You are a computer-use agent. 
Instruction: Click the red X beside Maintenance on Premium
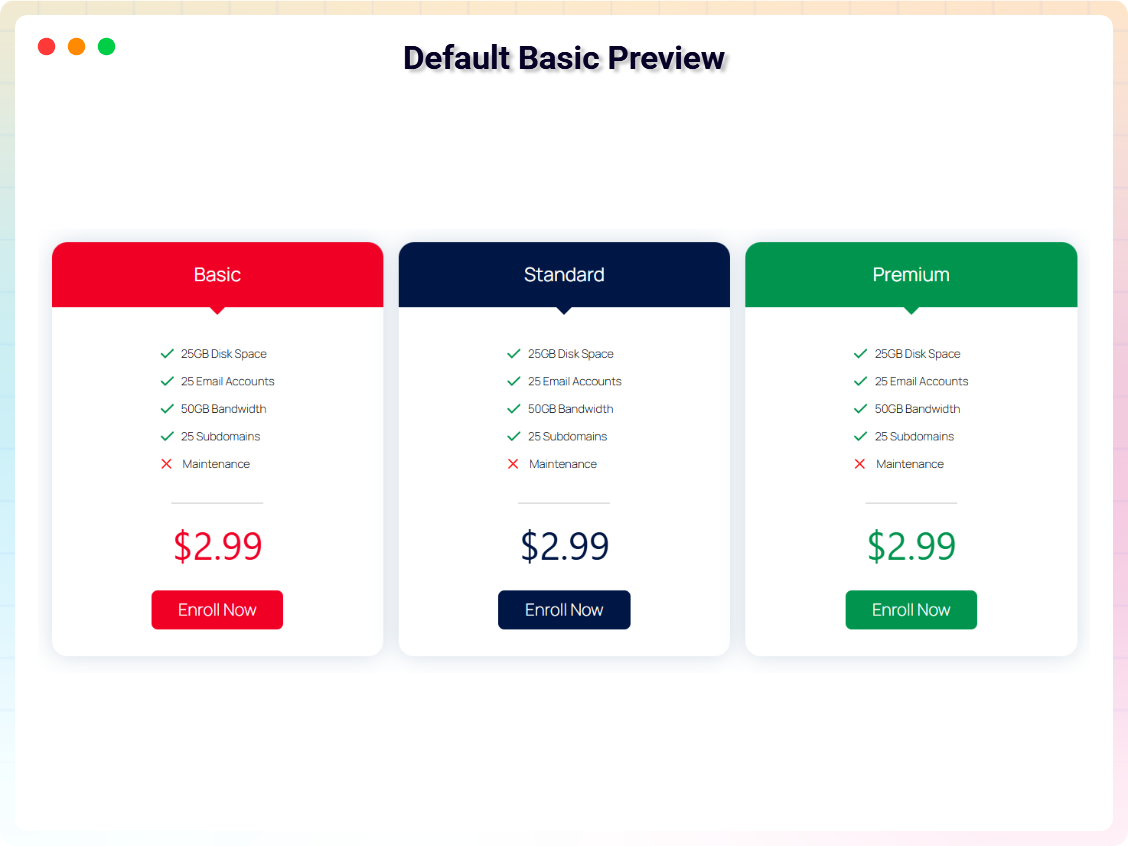860,463
